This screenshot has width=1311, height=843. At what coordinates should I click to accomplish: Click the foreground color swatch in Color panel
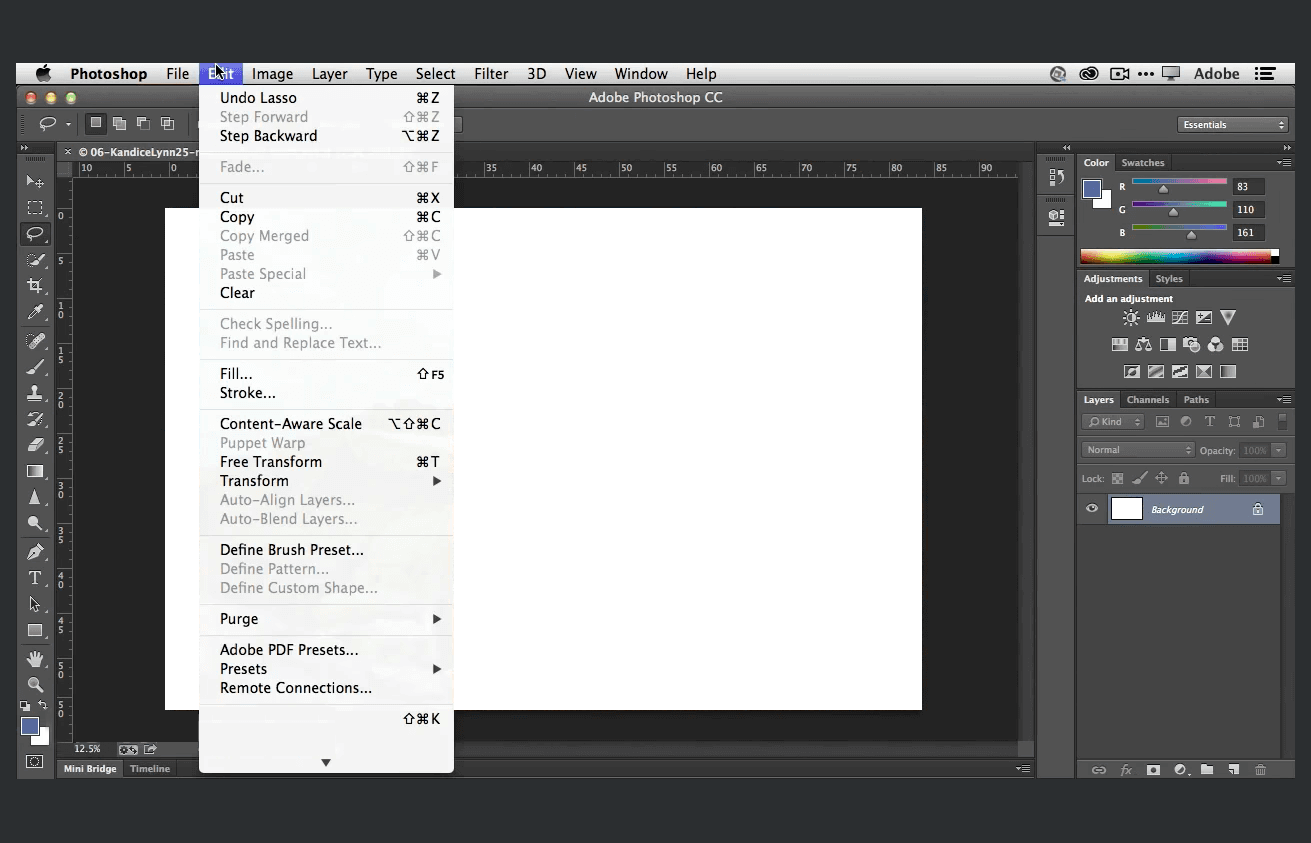click(1092, 189)
